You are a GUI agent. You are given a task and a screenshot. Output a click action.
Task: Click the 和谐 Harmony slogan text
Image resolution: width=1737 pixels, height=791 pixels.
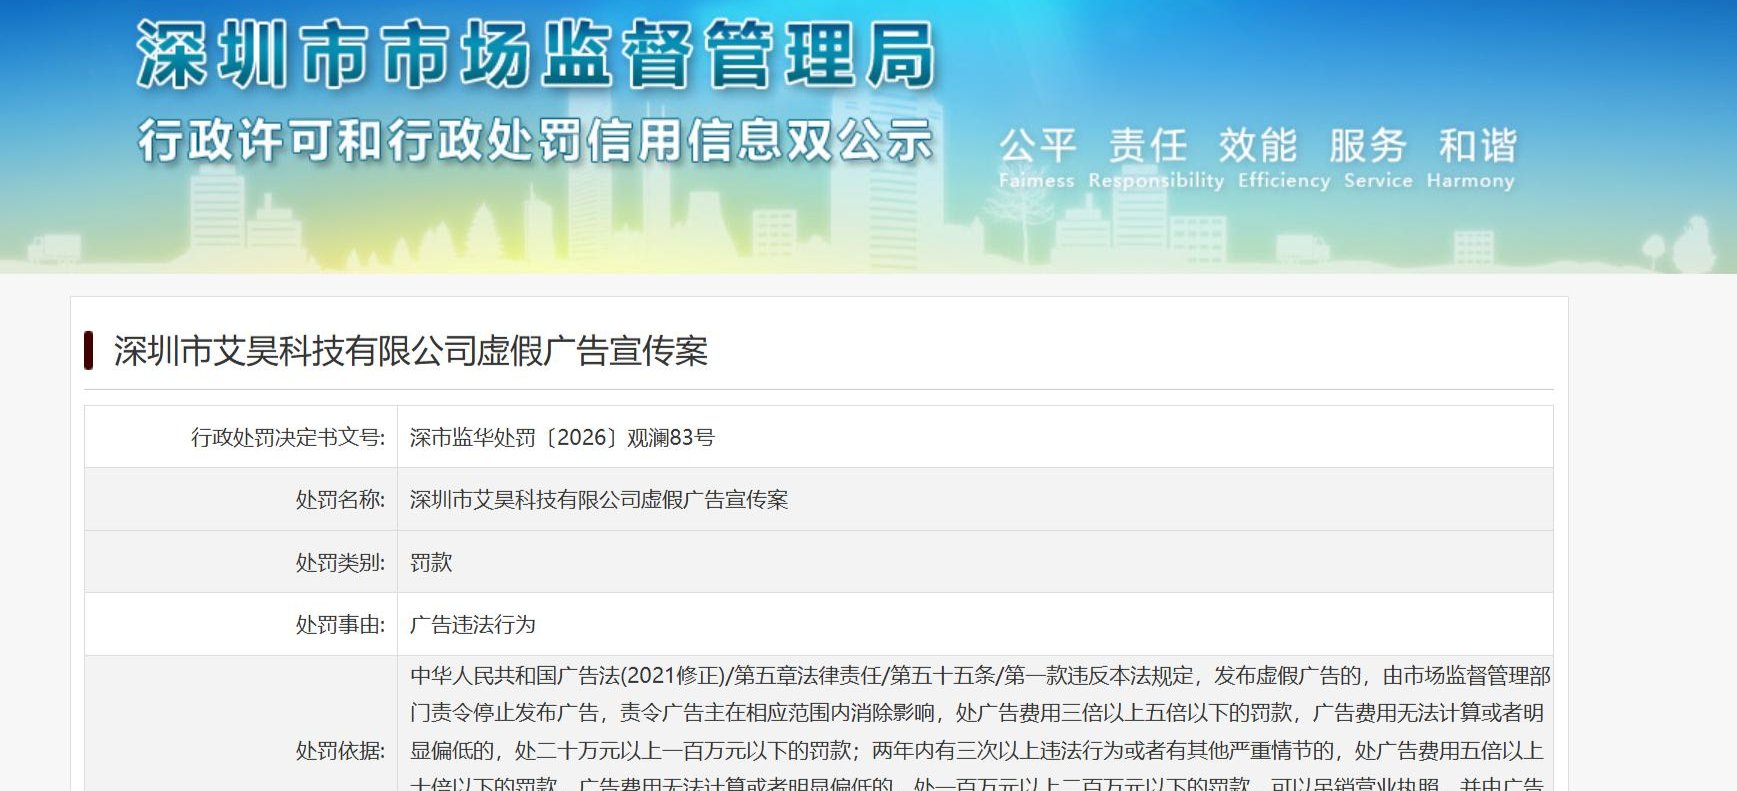1471,158
